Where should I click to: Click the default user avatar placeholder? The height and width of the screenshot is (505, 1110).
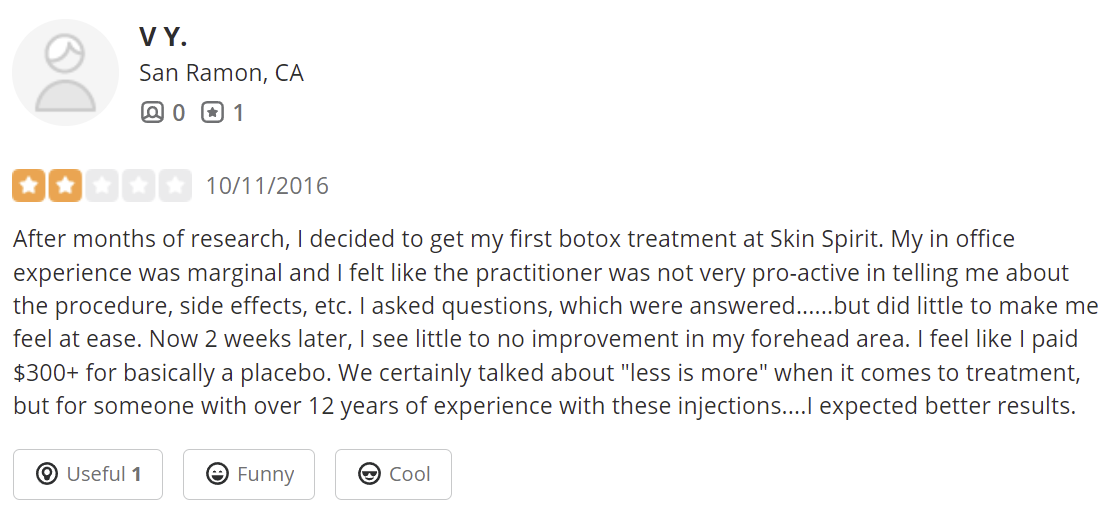coord(65,73)
